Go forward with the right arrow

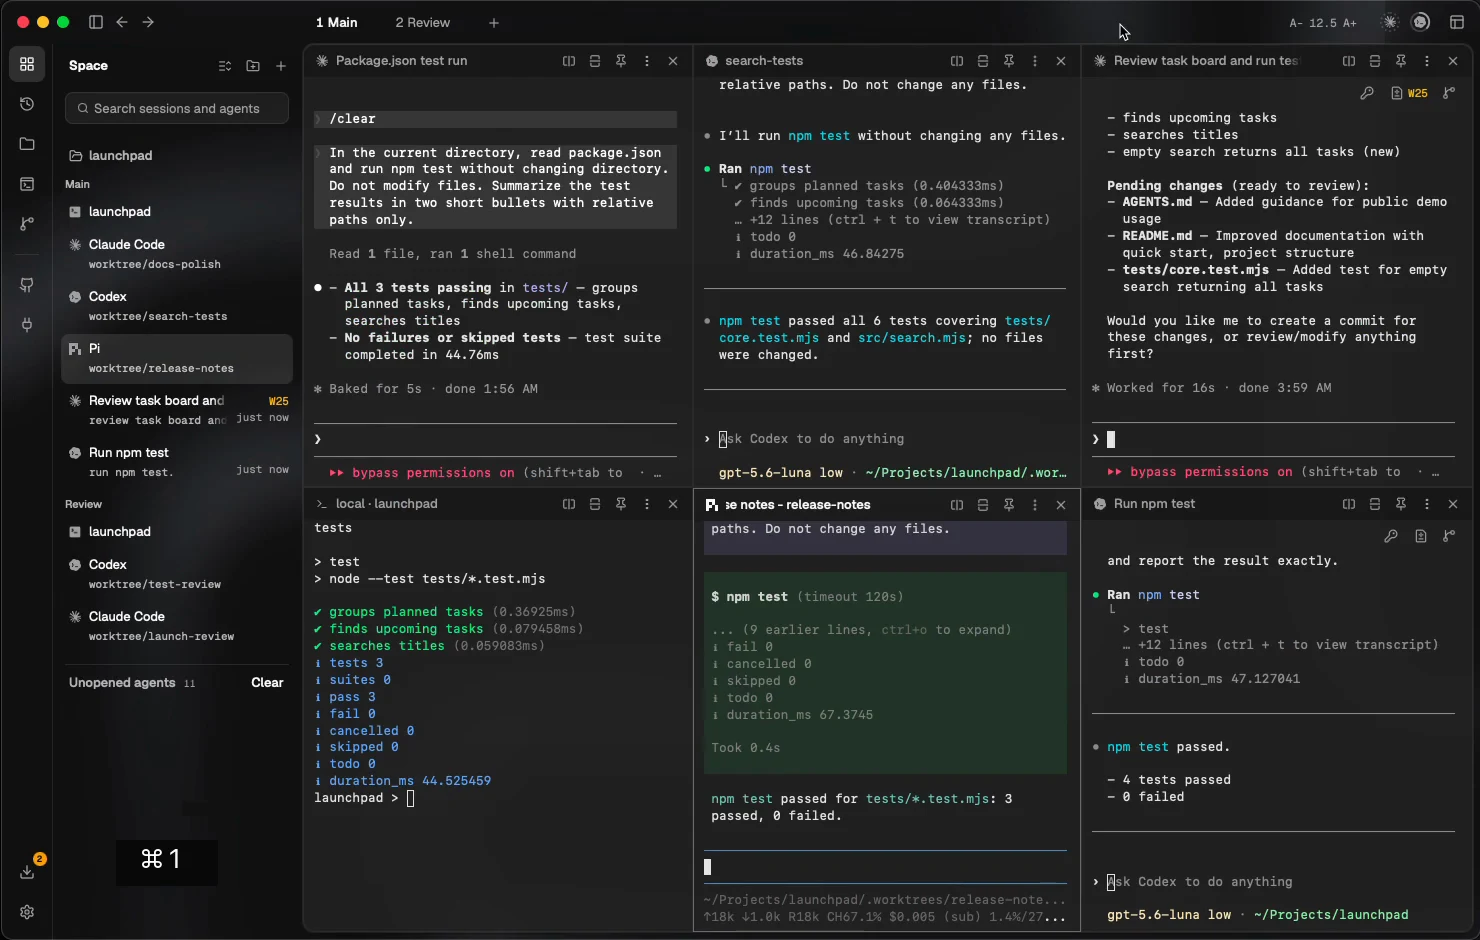(148, 22)
